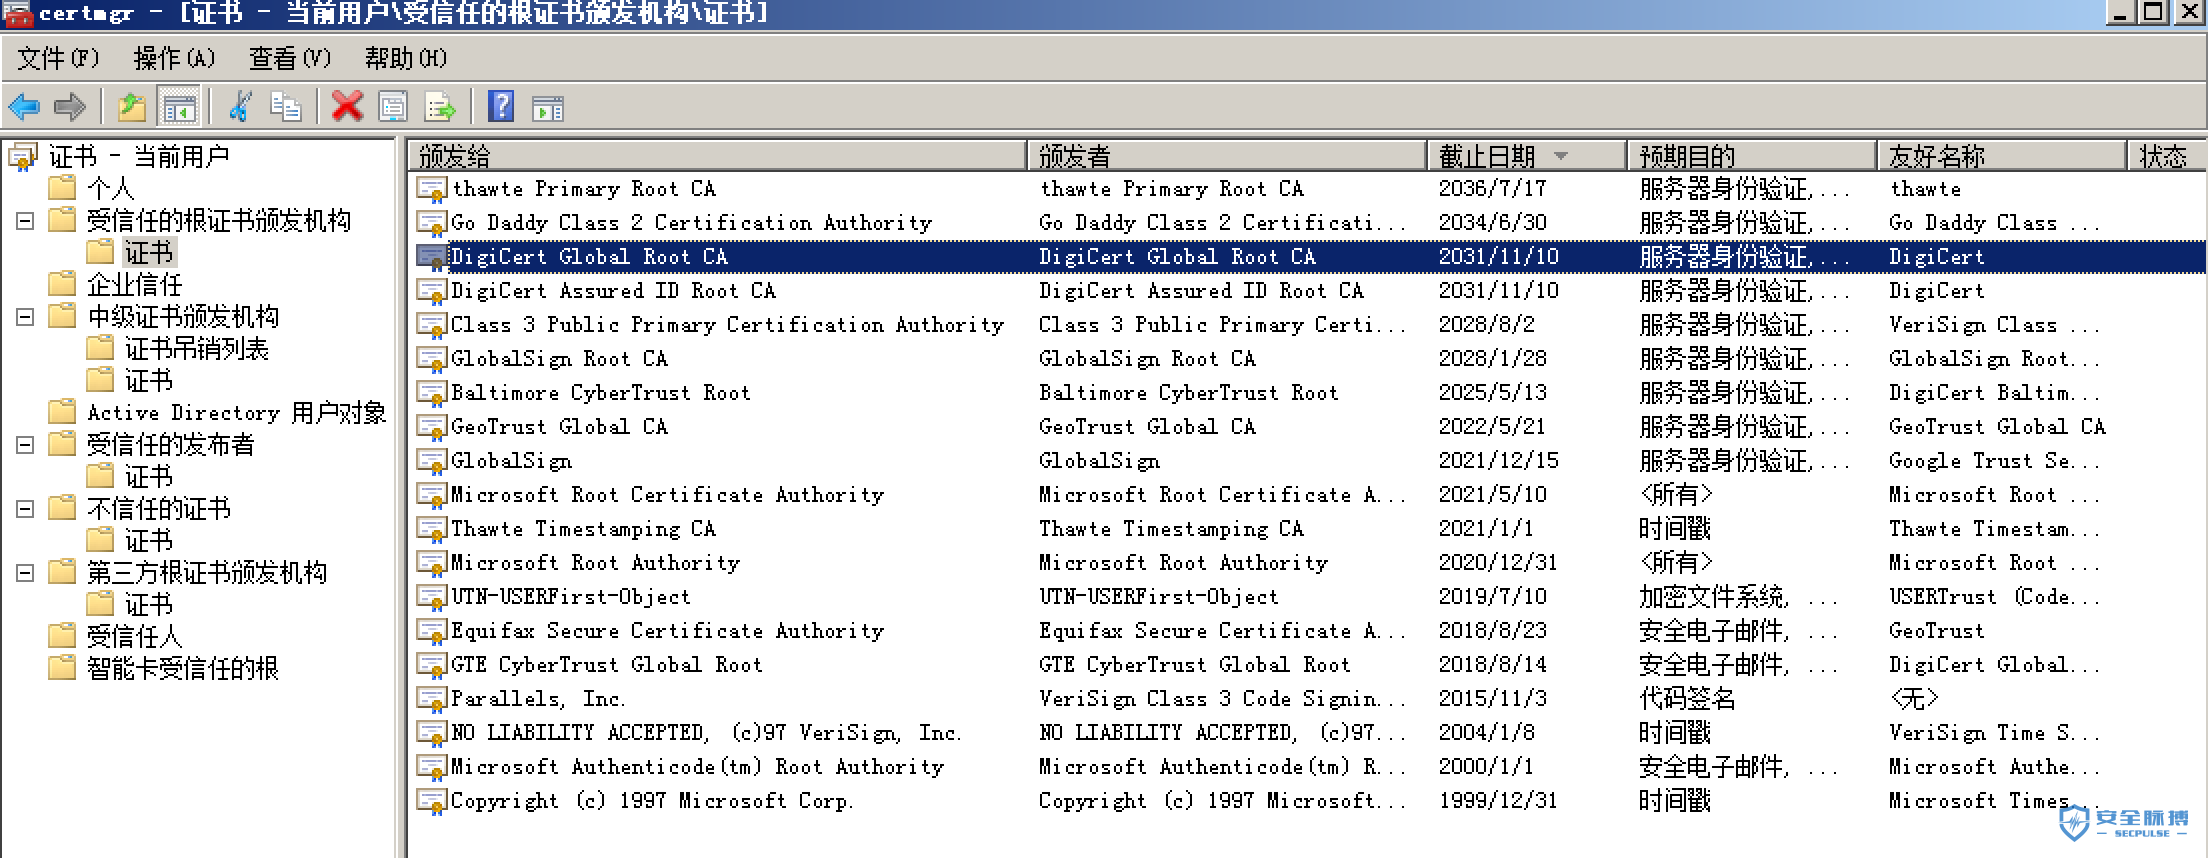Open Properties from the toolbar icon

(393, 107)
